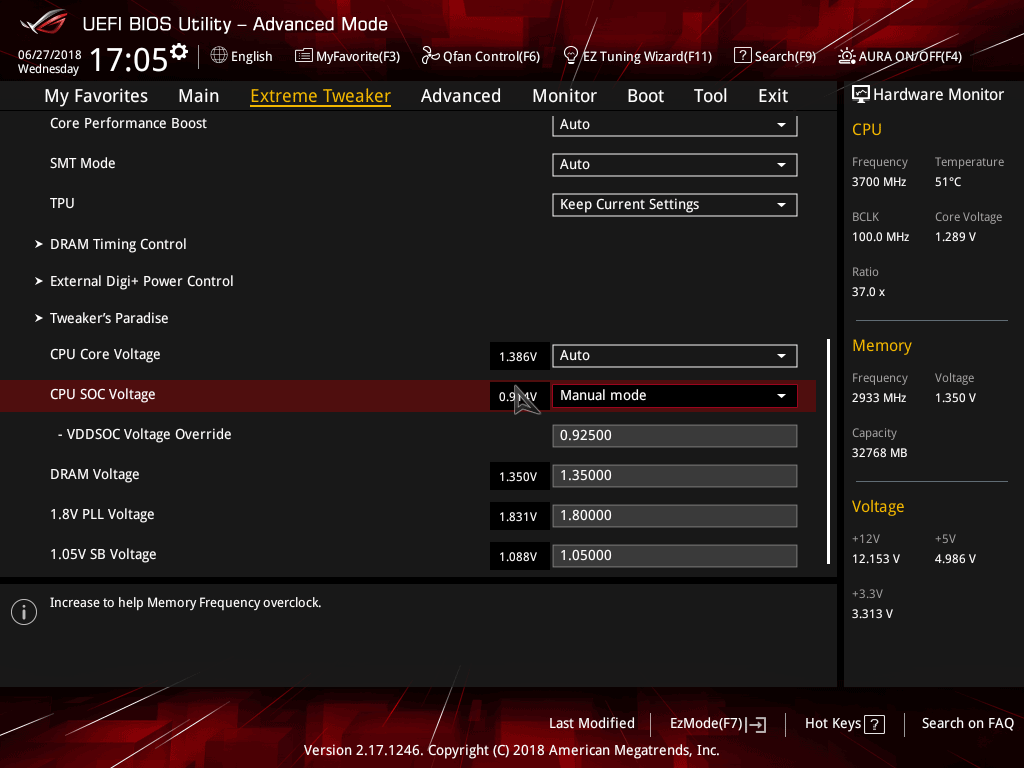
Task: Open the MyFavorite list icon
Action: (x=304, y=56)
